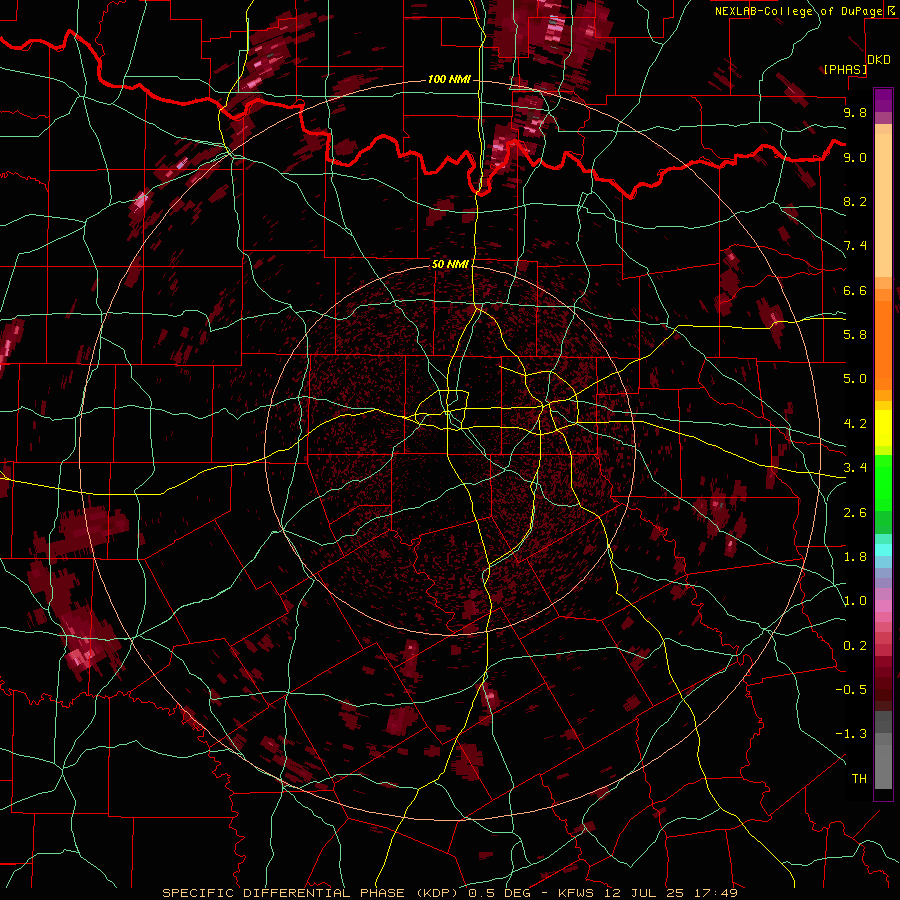Viewport: 900px width, 900px height.
Task: Select the 2.6 value on the color scale
Action: (855, 513)
